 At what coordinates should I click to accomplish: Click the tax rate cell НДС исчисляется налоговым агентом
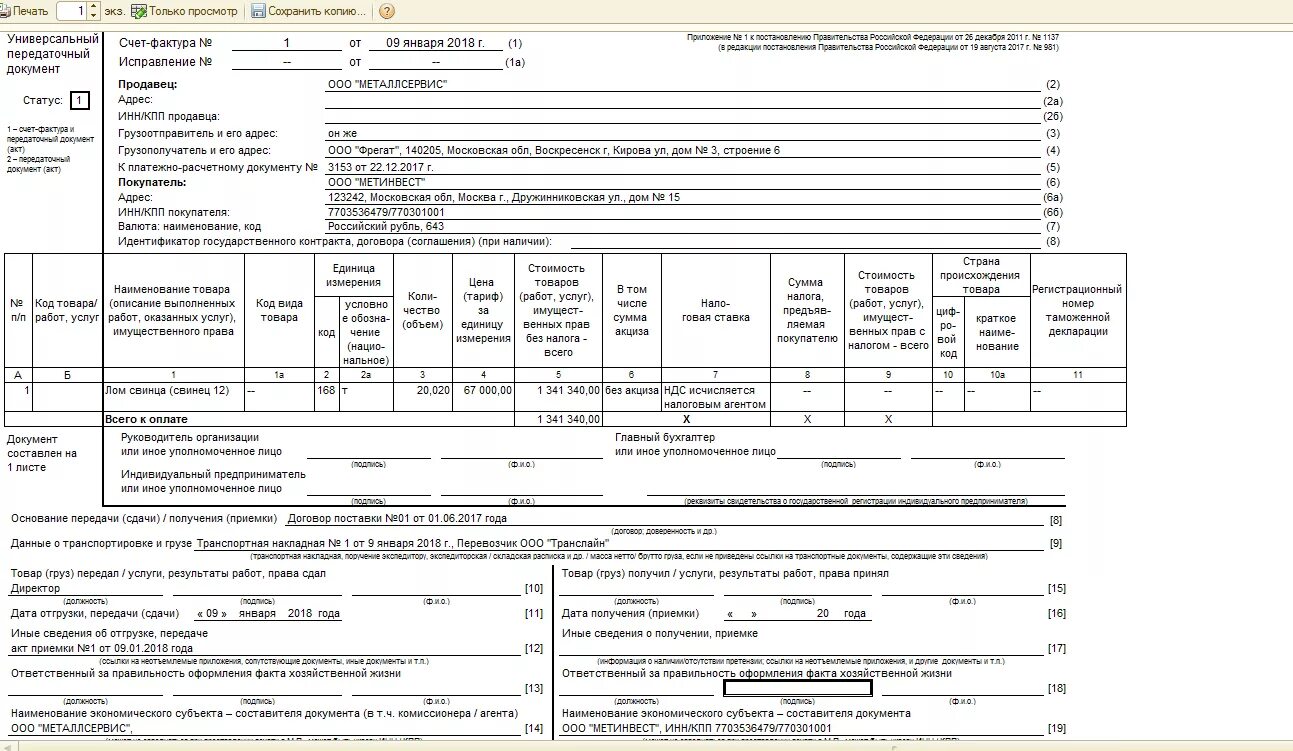point(716,397)
